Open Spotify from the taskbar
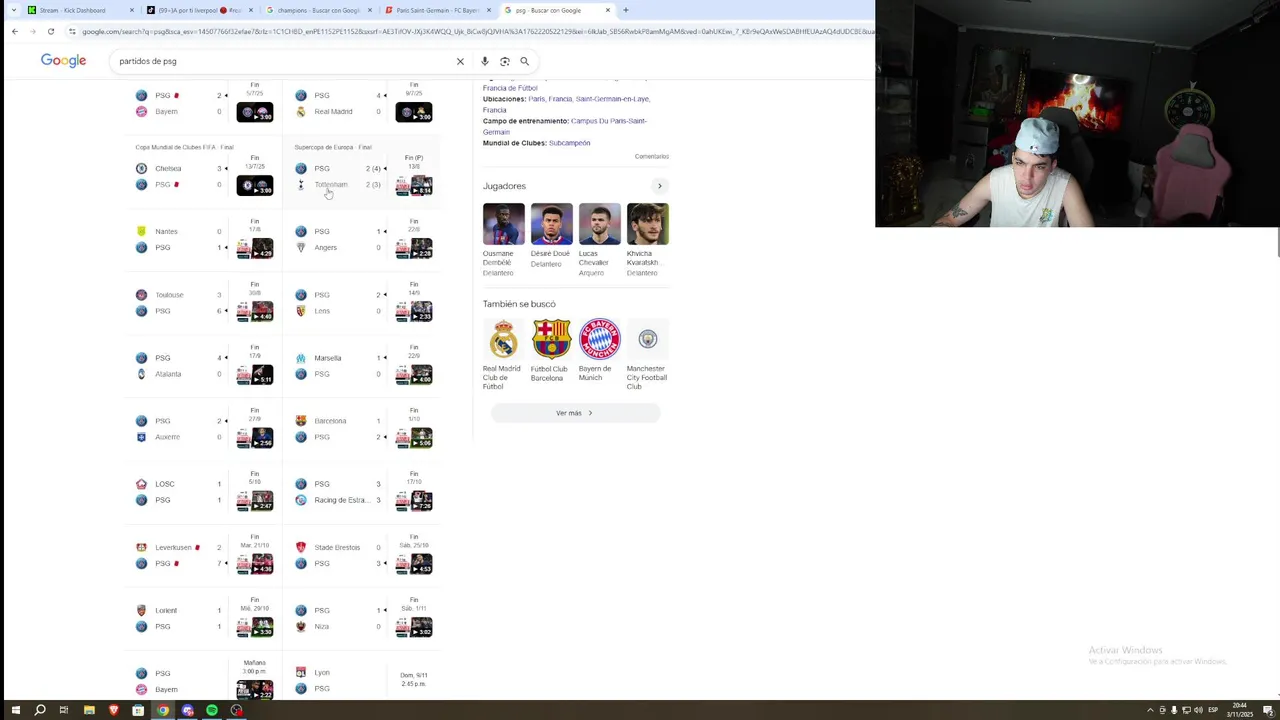Screen dimensions: 1280x720 click(212, 710)
